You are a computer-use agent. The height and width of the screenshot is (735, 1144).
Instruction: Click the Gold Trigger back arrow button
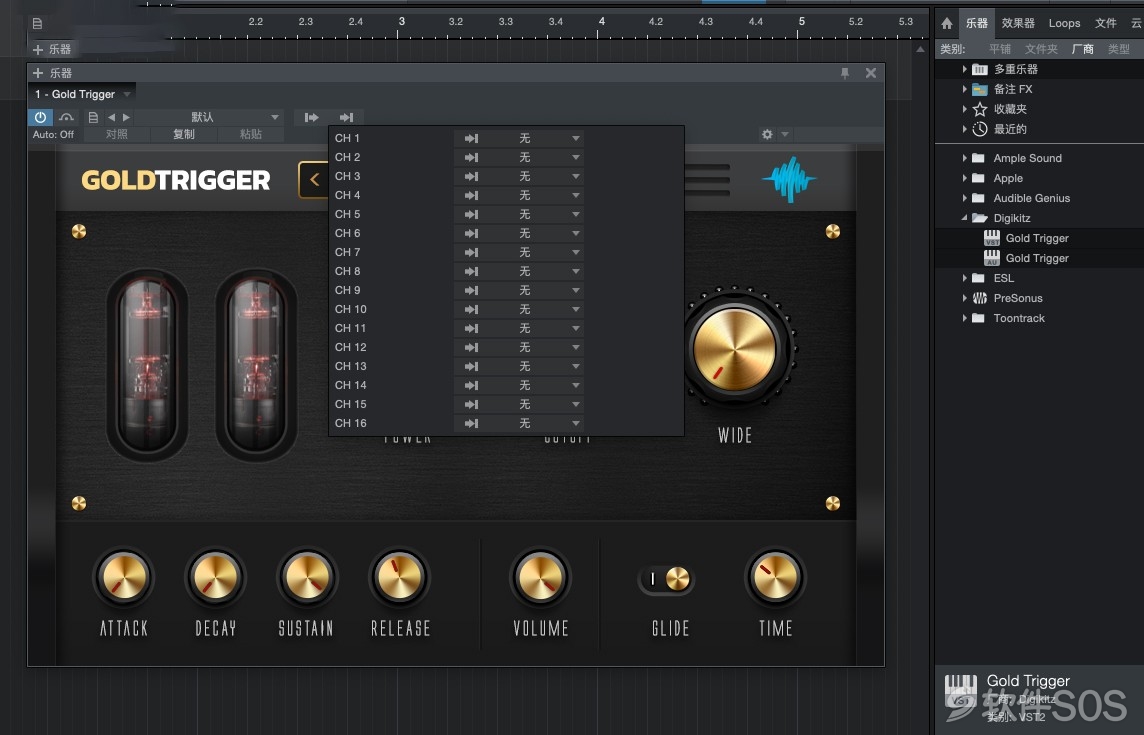314,180
